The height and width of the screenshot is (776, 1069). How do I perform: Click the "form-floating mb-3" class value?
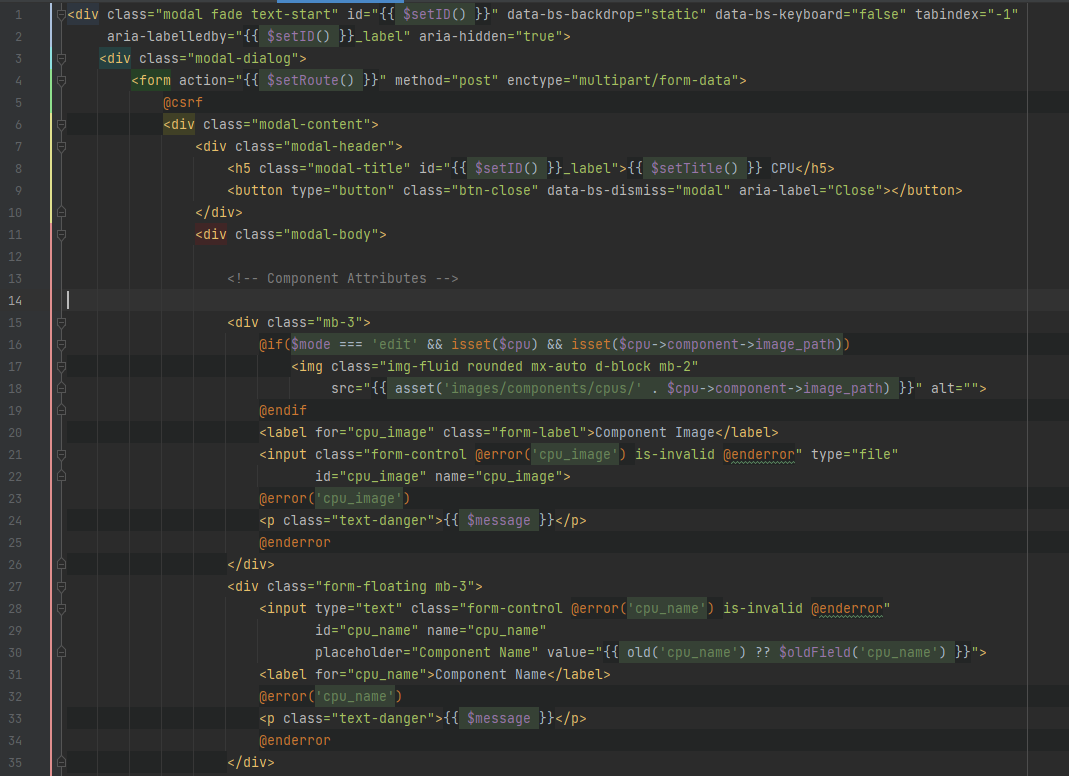pyautogui.click(x=395, y=586)
